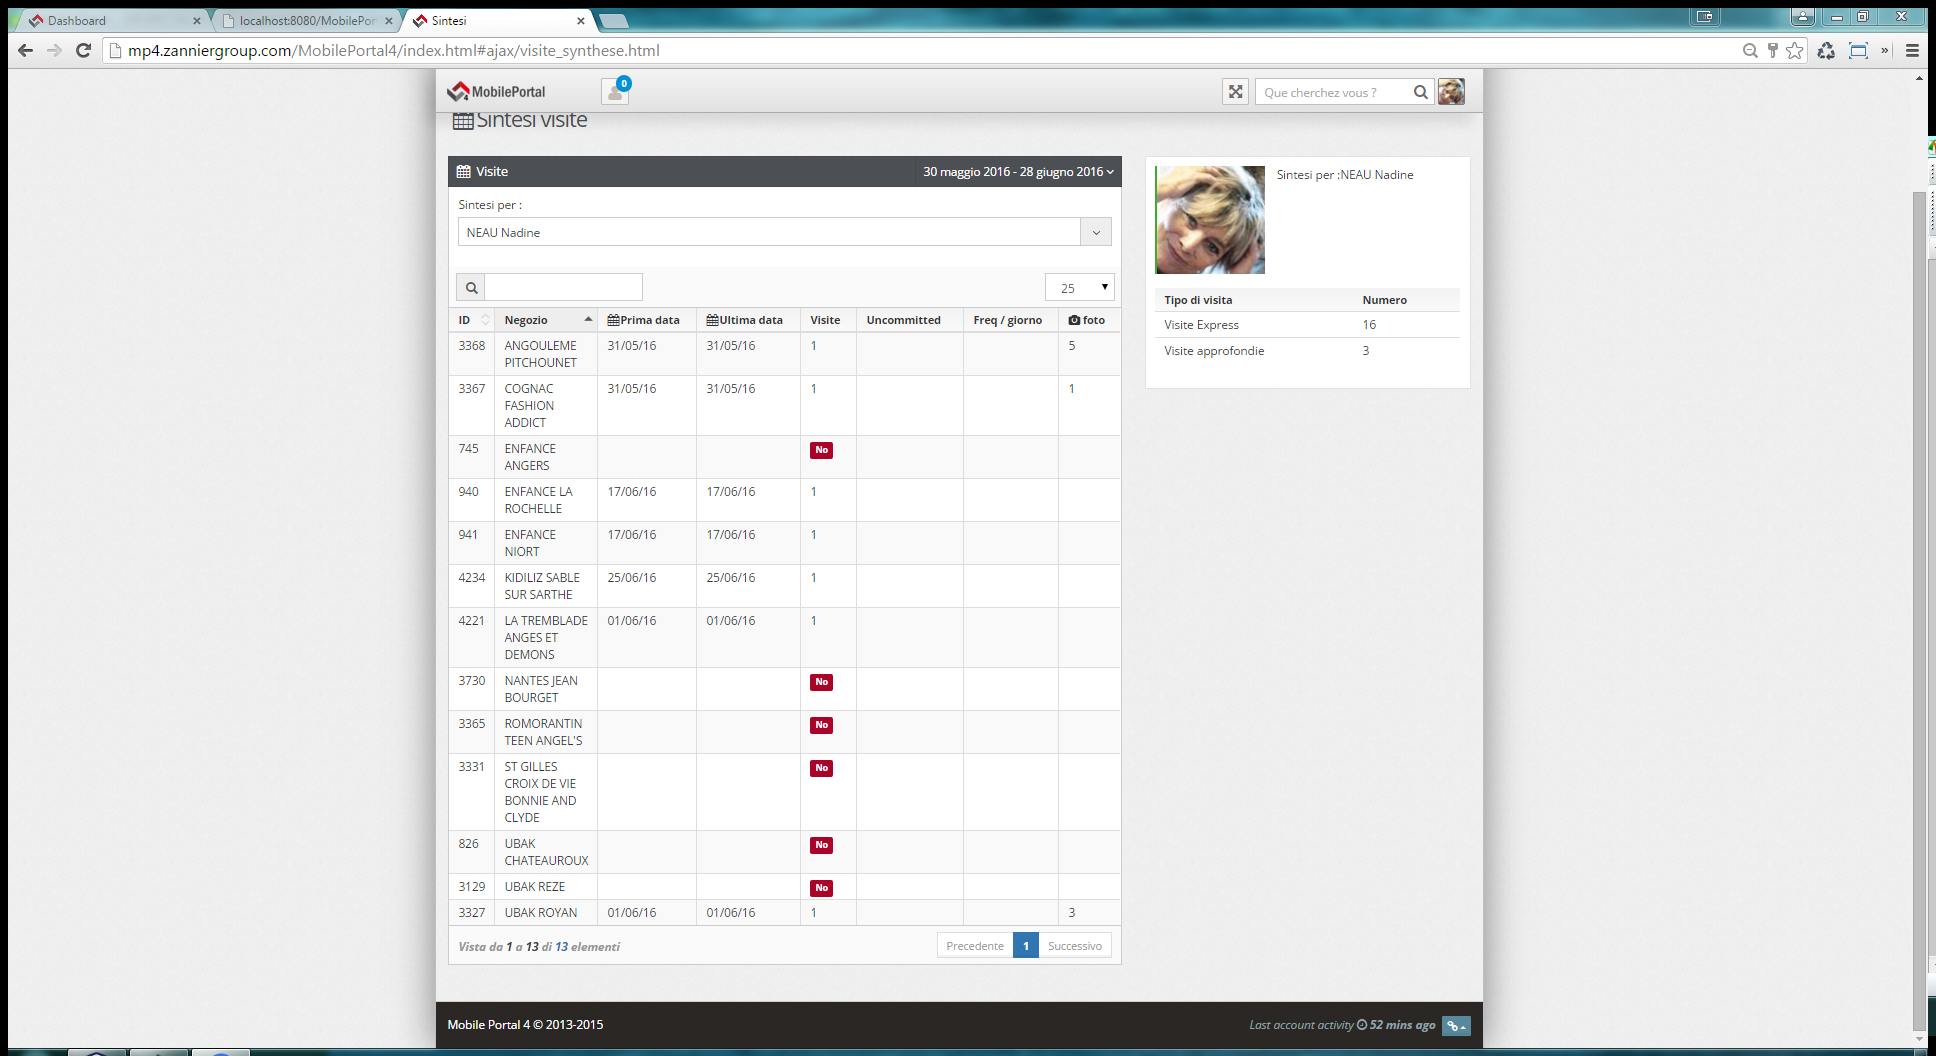Click the magnifier icon in header search
Screen dimensions: 1936x1056
pyautogui.click(x=1420, y=92)
